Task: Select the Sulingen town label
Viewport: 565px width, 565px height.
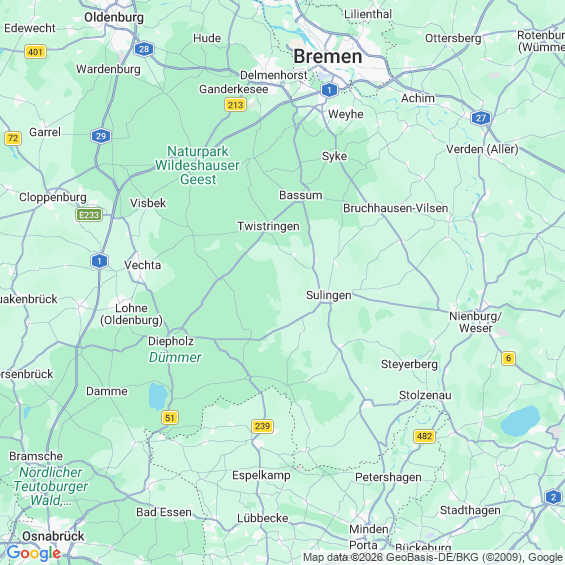Action: click(329, 295)
